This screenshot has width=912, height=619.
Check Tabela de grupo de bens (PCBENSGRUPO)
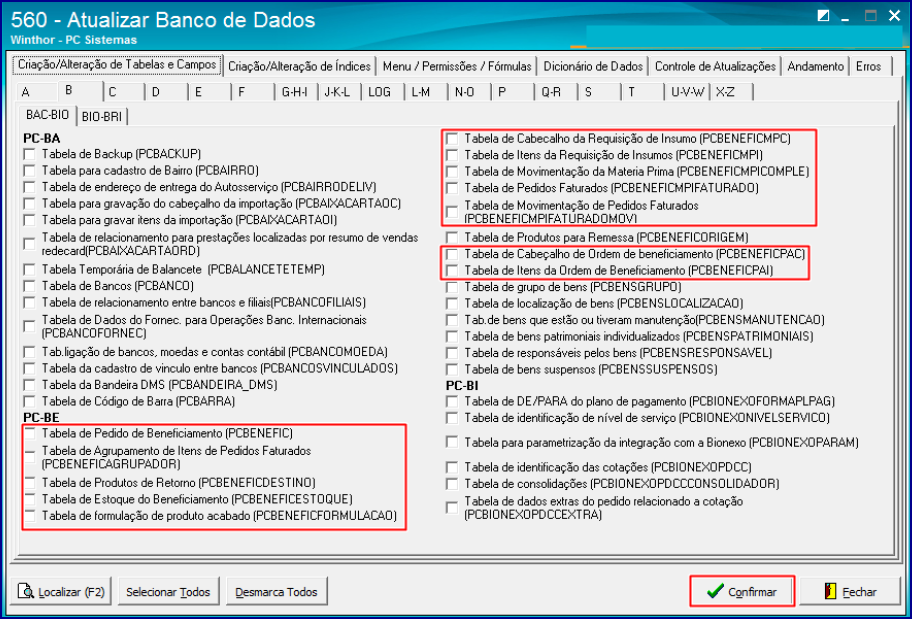[452, 287]
